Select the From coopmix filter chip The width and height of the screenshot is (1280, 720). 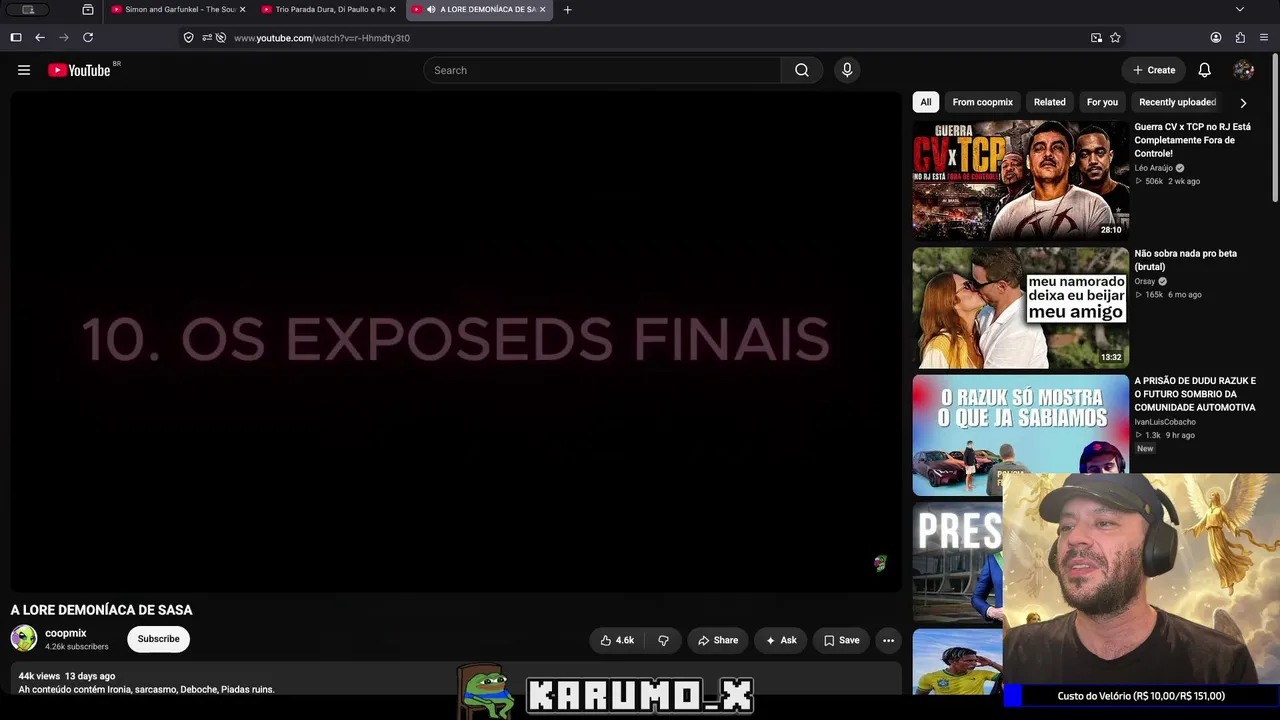pyautogui.click(x=983, y=102)
